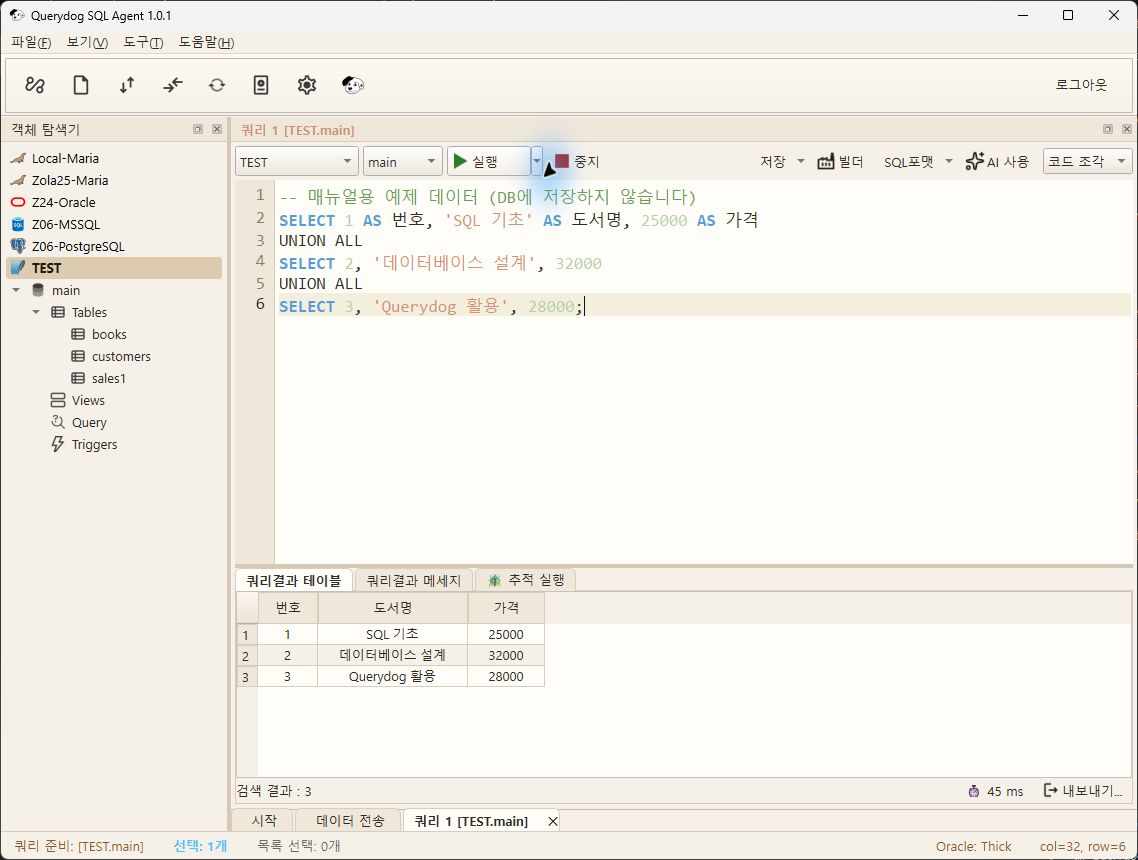Click the address book icon in toolbar
The height and width of the screenshot is (860, 1138).
[261, 85]
